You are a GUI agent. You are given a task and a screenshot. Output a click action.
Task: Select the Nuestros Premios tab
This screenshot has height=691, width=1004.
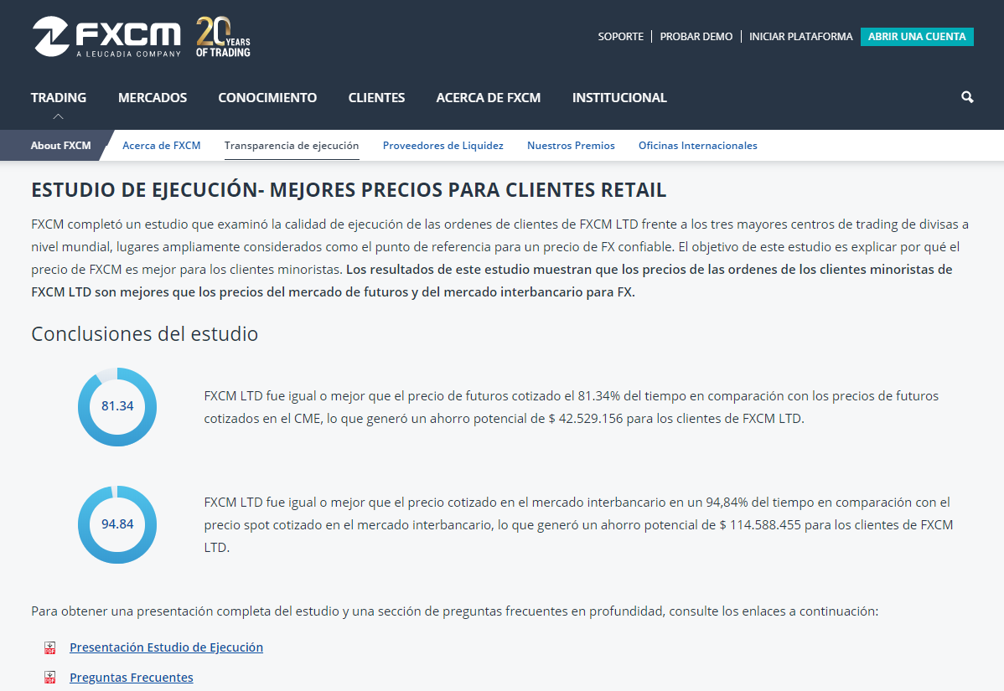pyautogui.click(x=571, y=145)
